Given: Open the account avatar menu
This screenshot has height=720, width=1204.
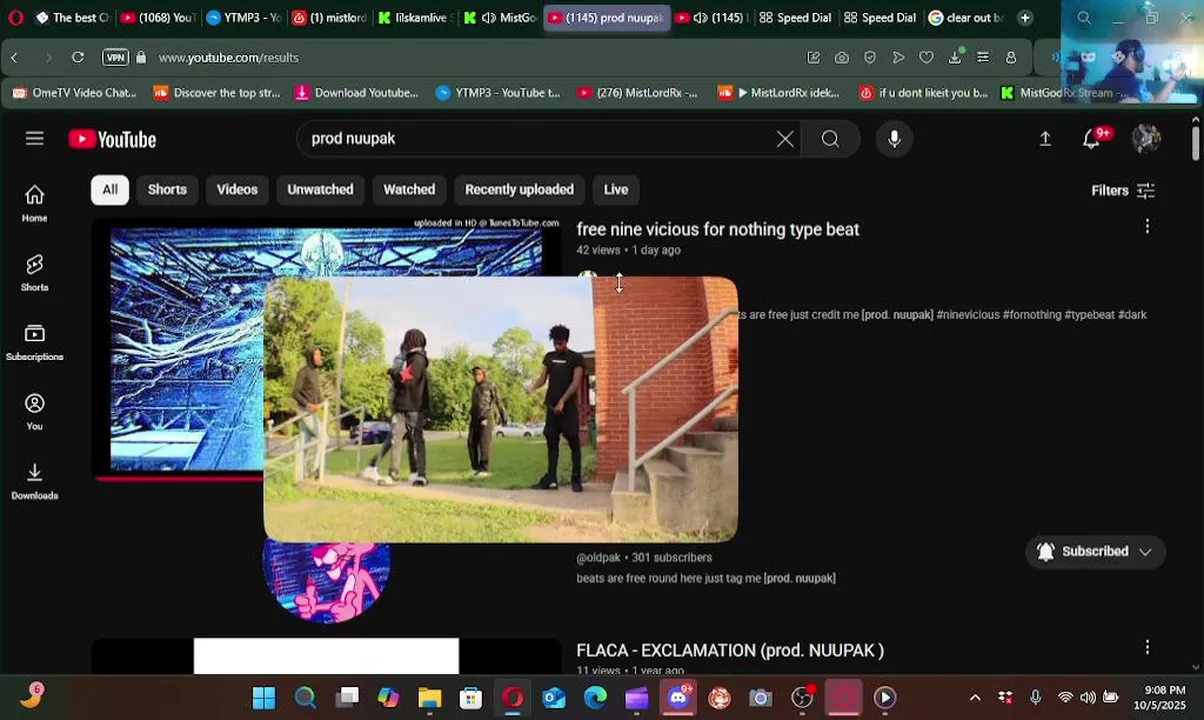Looking at the screenshot, I should [x=1146, y=139].
